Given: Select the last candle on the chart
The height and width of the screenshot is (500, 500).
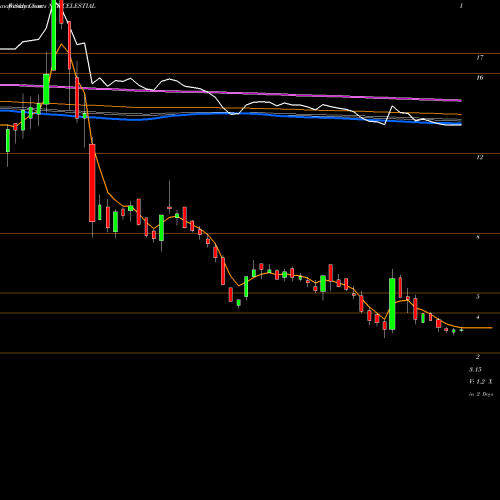Looking at the screenshot, I should pos(461,330).
